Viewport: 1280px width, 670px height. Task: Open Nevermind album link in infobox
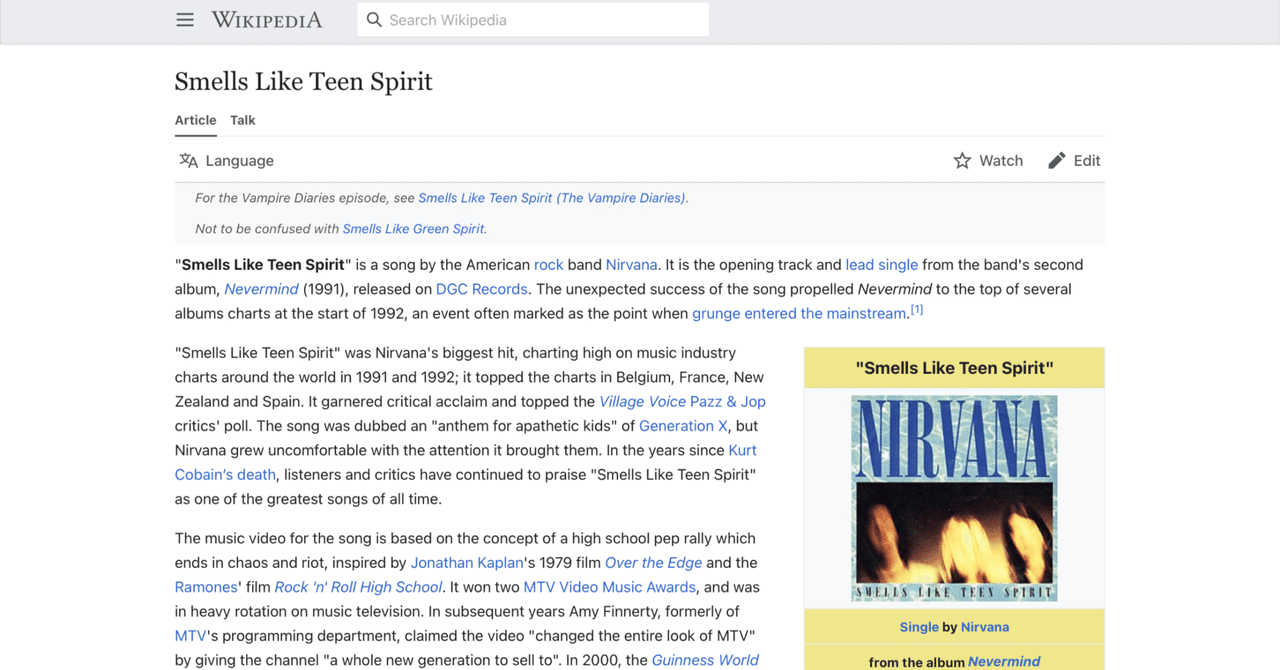click(x=1004, y=662)
